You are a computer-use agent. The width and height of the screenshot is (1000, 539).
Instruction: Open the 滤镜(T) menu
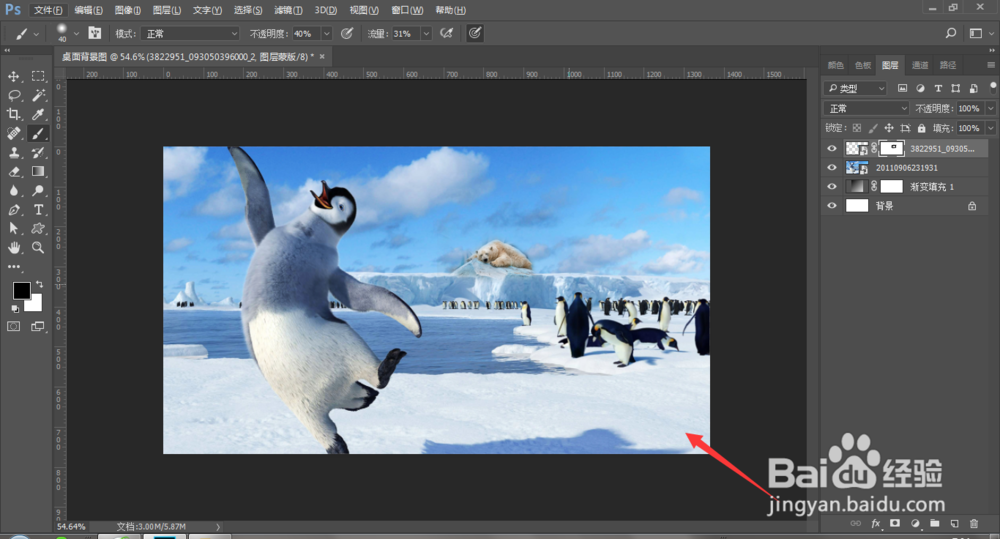(x=288, y=10)
